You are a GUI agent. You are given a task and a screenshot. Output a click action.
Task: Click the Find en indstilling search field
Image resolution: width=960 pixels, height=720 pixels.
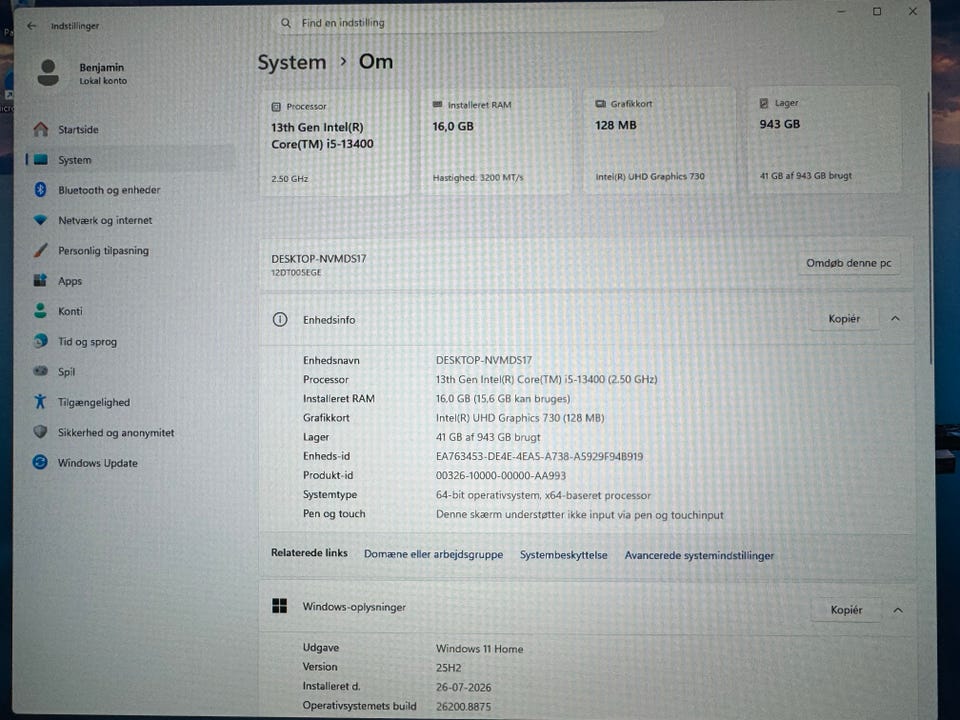(x=468, y=23)
